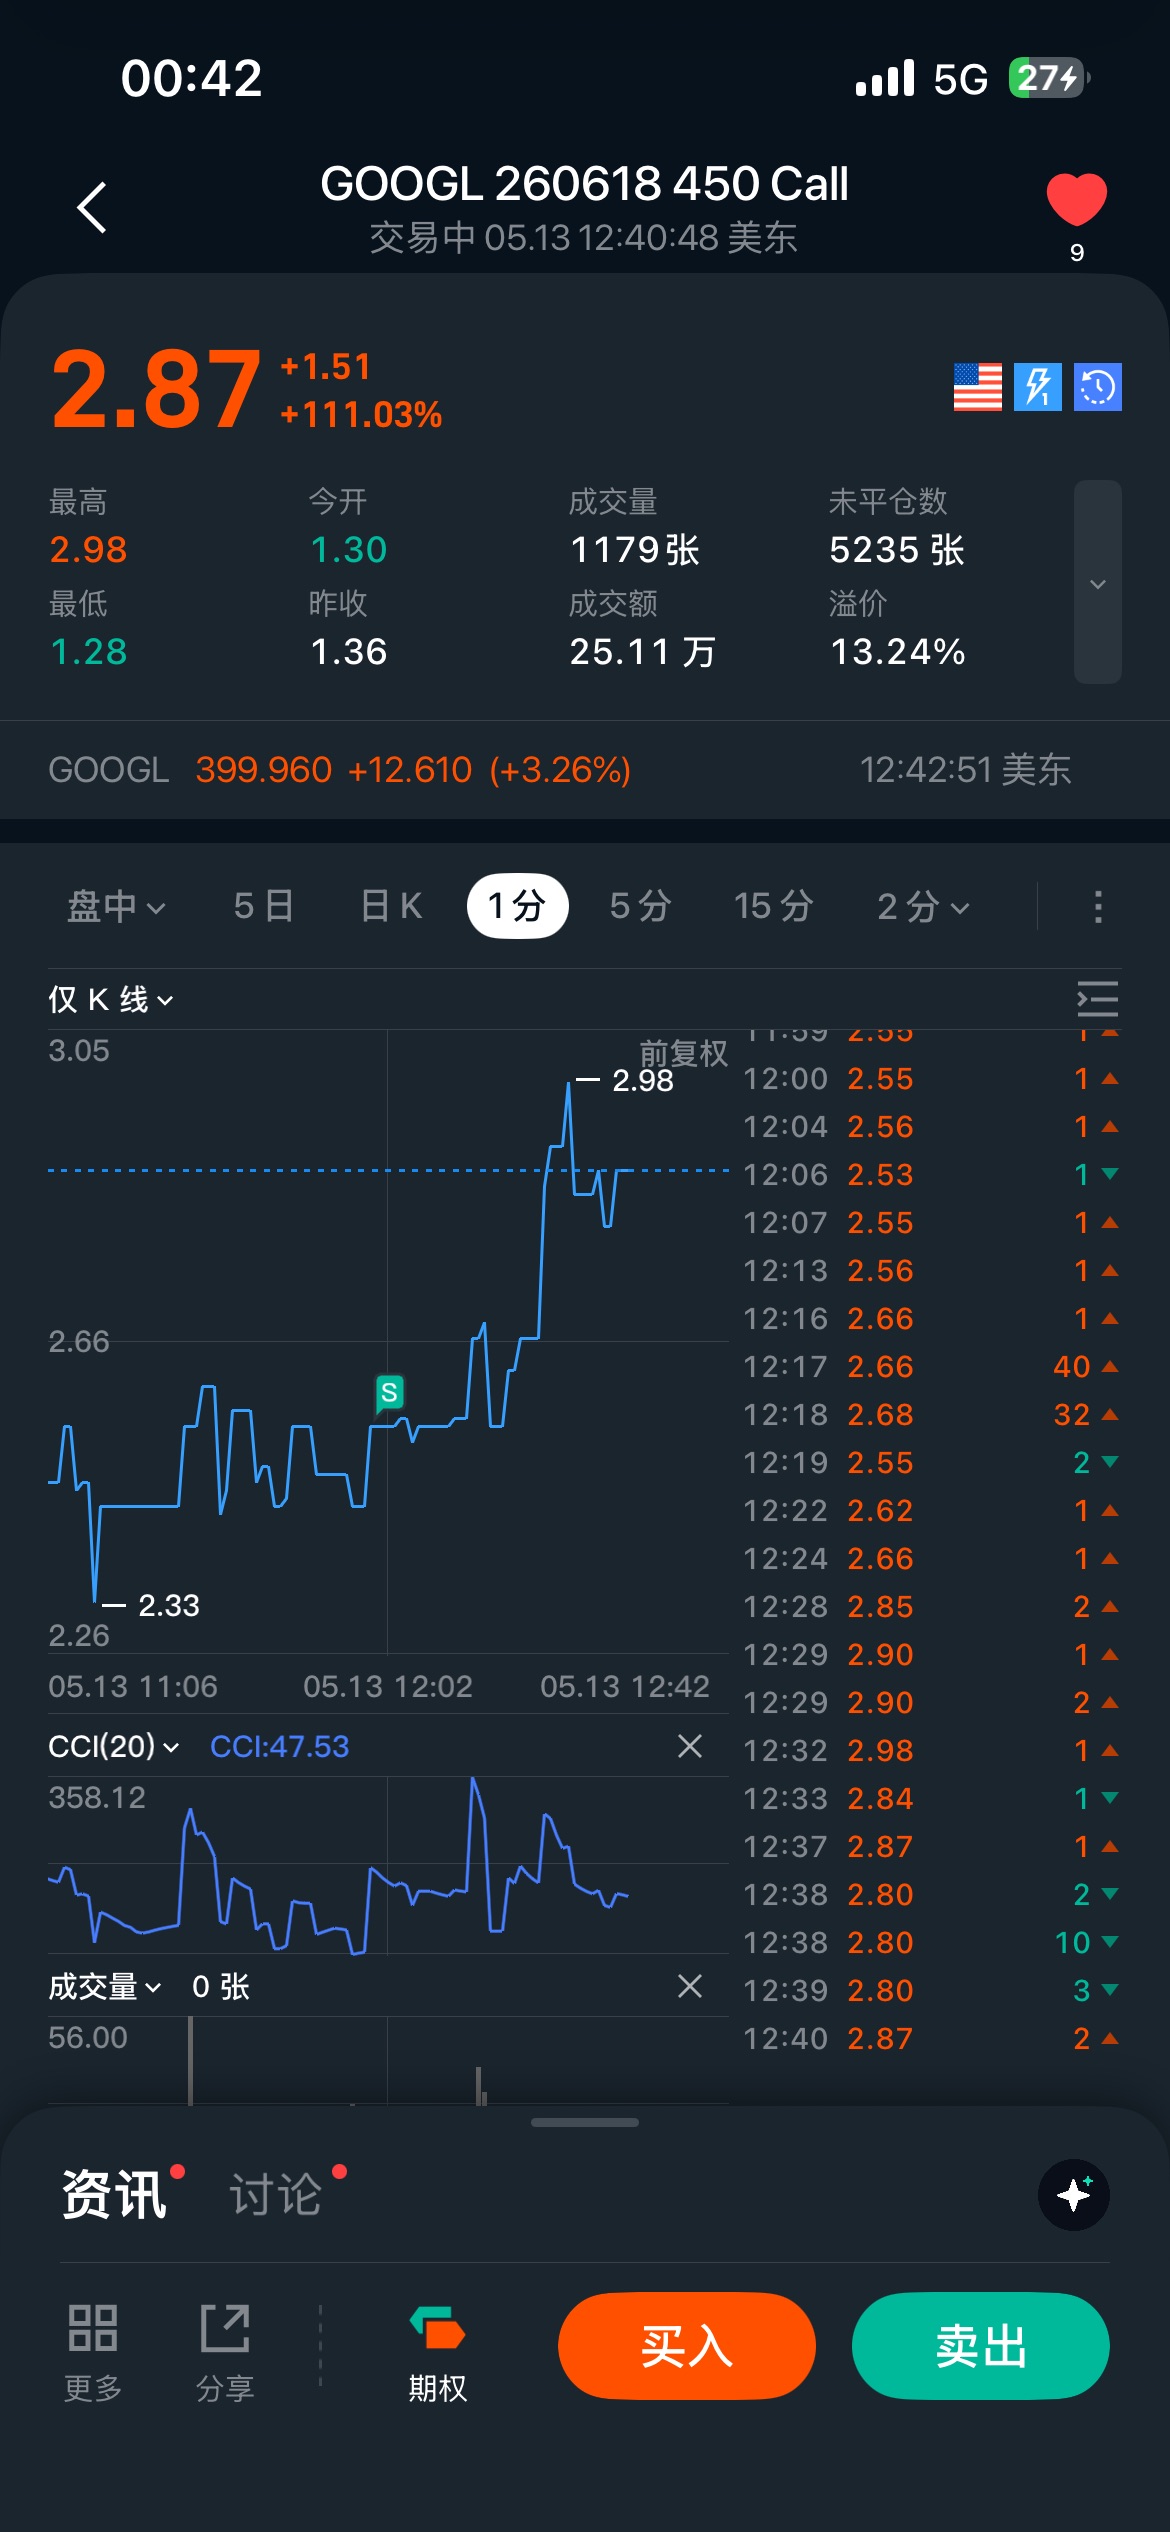Toggle the tick list panel icon
The height and width of the screenshot is (2532, 1170).
click(1097, 999)
